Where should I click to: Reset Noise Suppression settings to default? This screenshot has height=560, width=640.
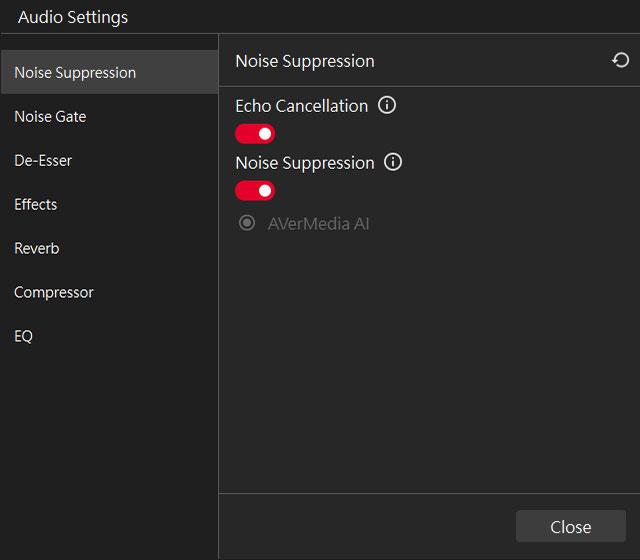(x=621, y=61)
